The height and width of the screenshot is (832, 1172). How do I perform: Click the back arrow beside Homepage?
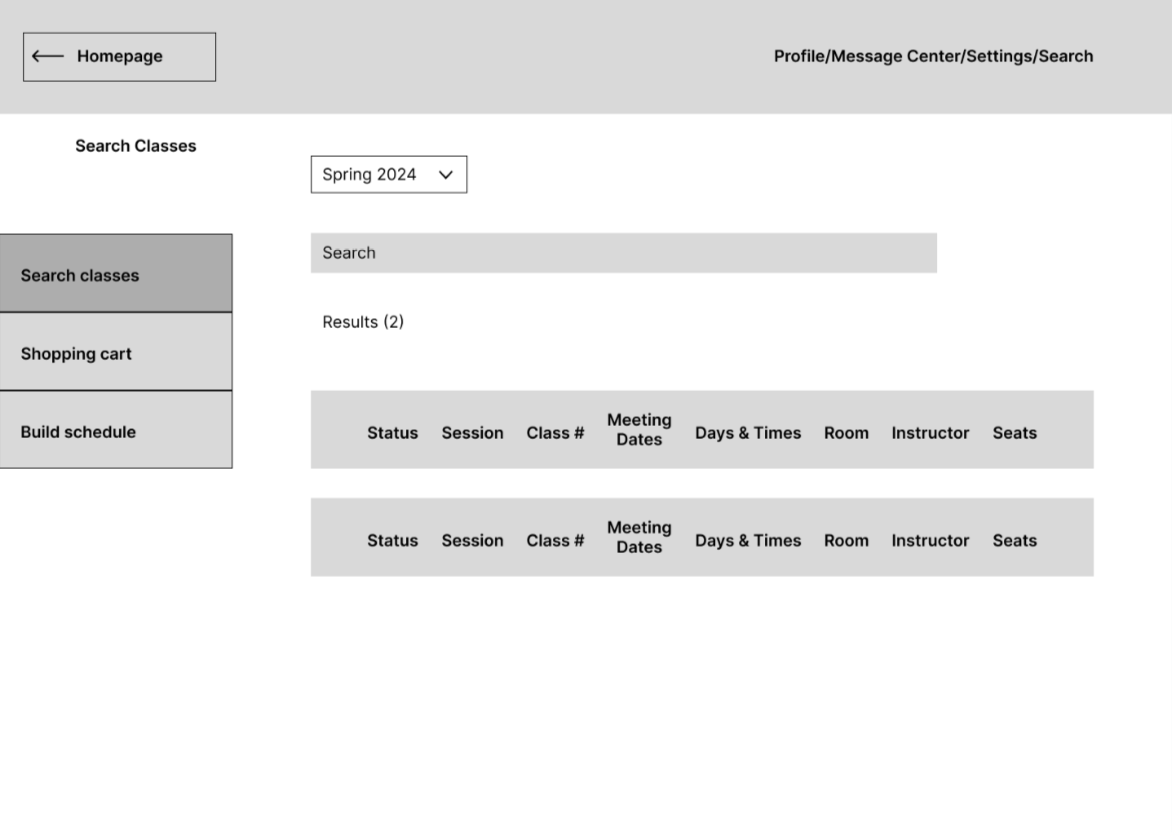click(x=48, y=56)
